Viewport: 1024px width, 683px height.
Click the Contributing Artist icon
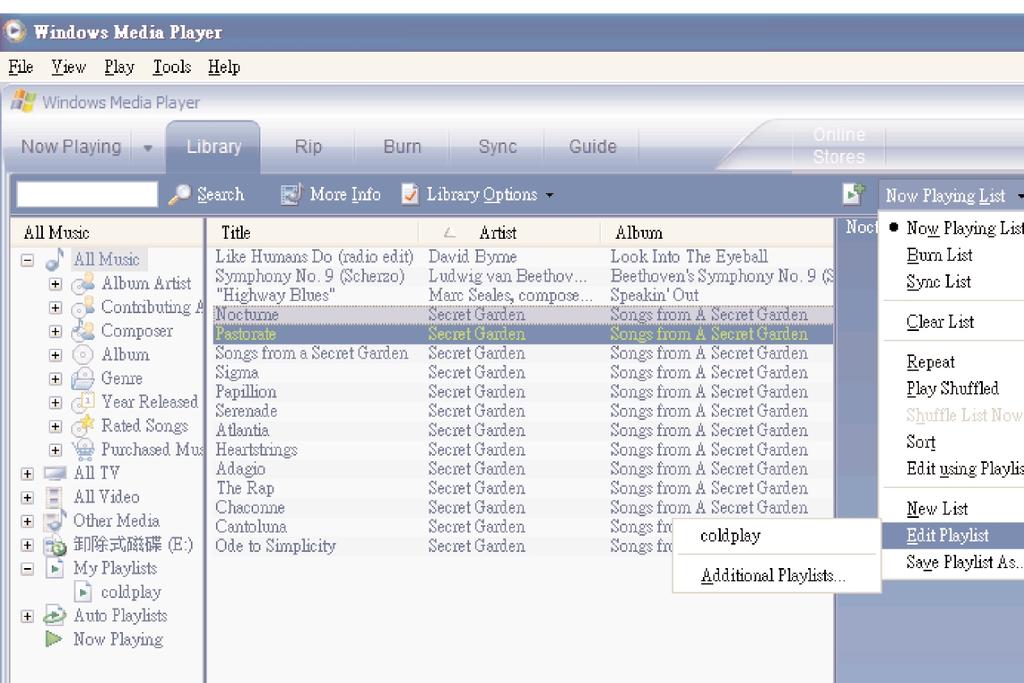coord(83,308)
